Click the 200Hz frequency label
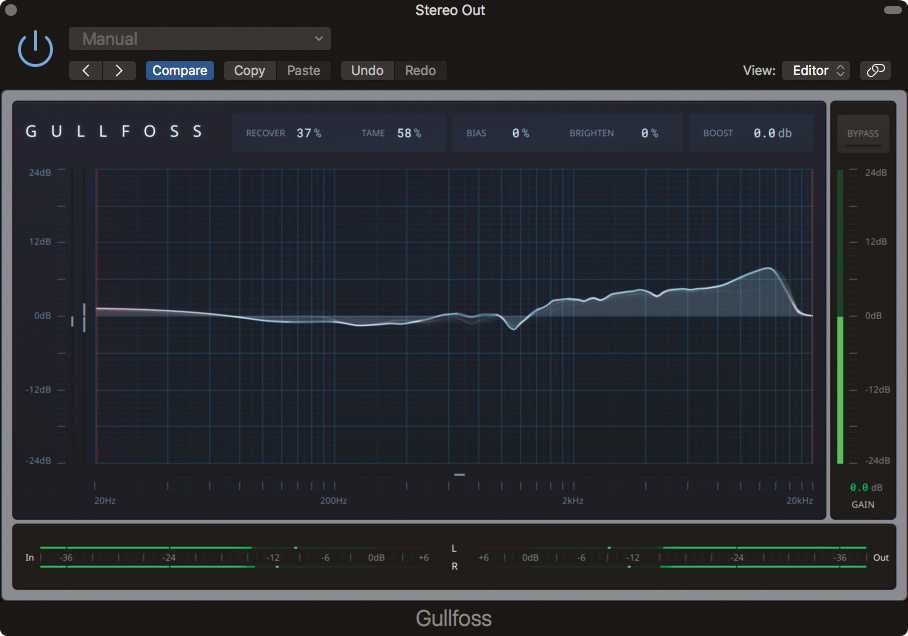908x636 pixels. (334, 500)
